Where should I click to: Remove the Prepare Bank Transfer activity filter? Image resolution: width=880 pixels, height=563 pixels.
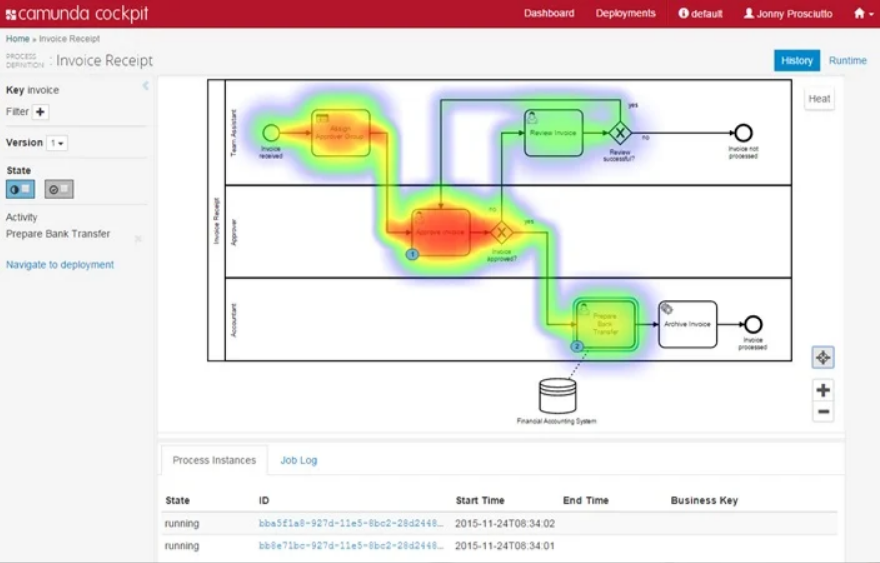(x=138, y=239)
